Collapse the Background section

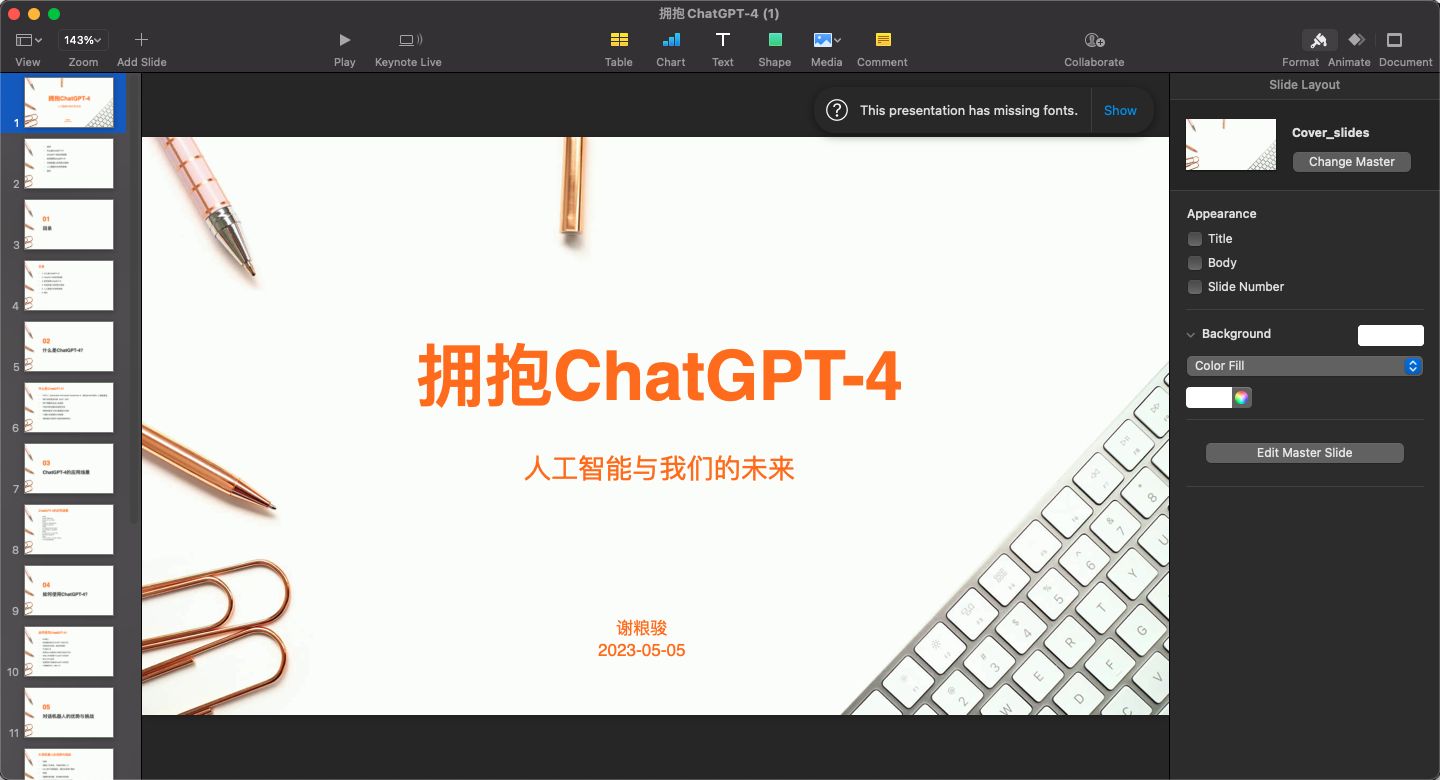(x=1191, y=334)
